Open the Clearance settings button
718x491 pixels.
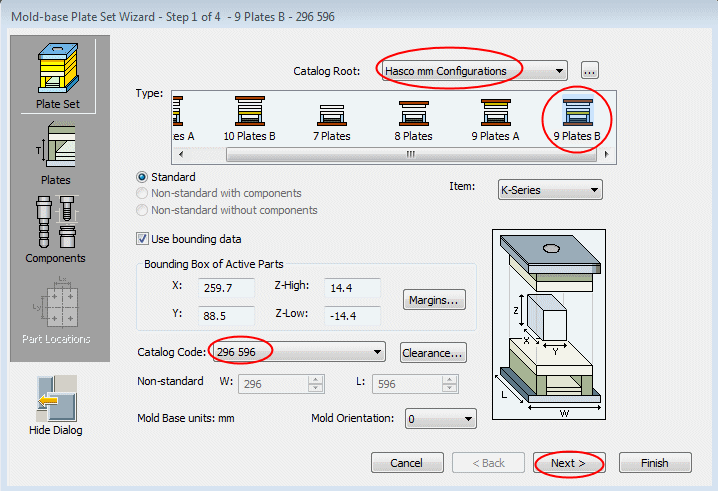pyautogui.click(x=433, y=352)
